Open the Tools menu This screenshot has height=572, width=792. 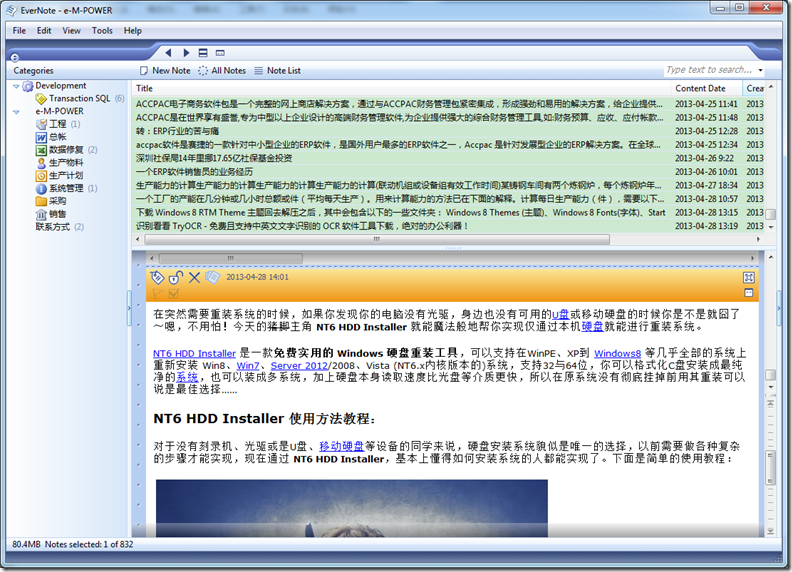pos(102,31)
